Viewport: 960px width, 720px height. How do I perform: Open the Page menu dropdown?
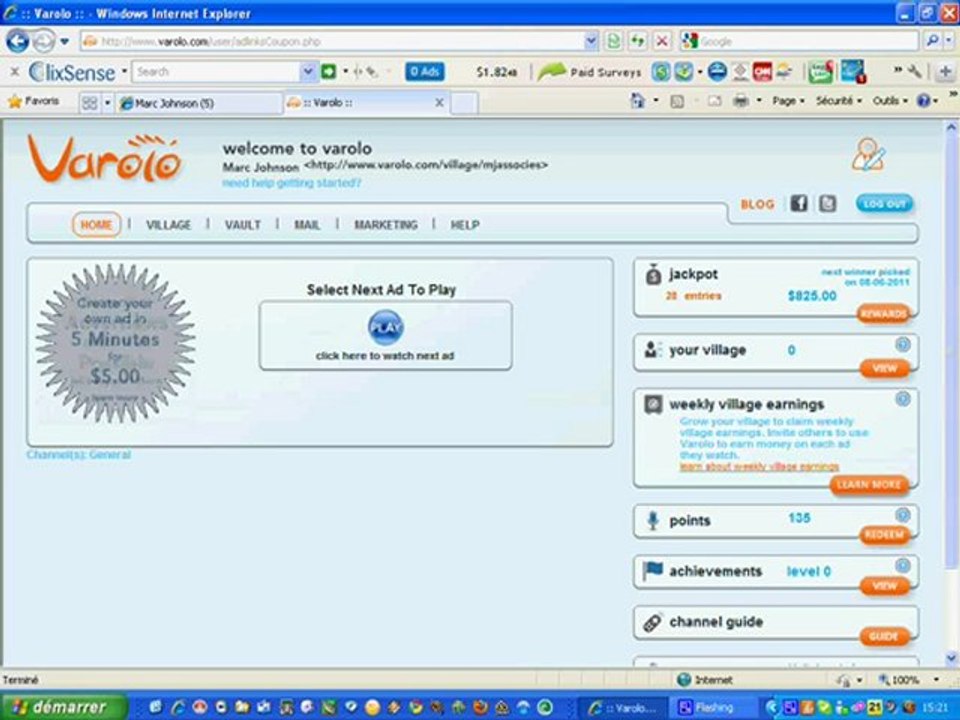tap(788, 101)
